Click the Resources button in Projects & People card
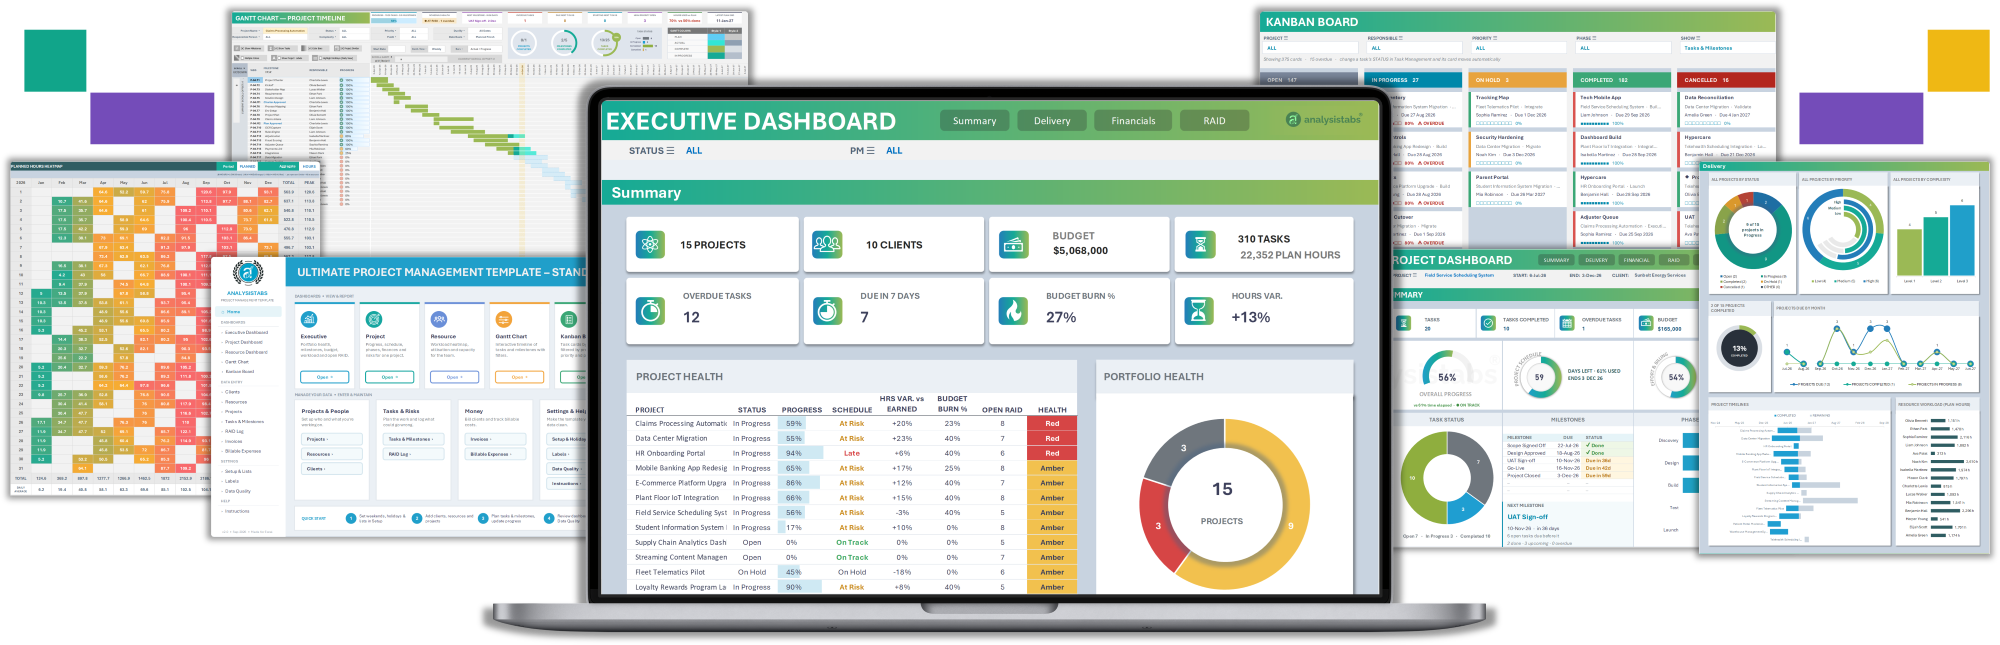The image size is (2000, 645). (331, 454)
